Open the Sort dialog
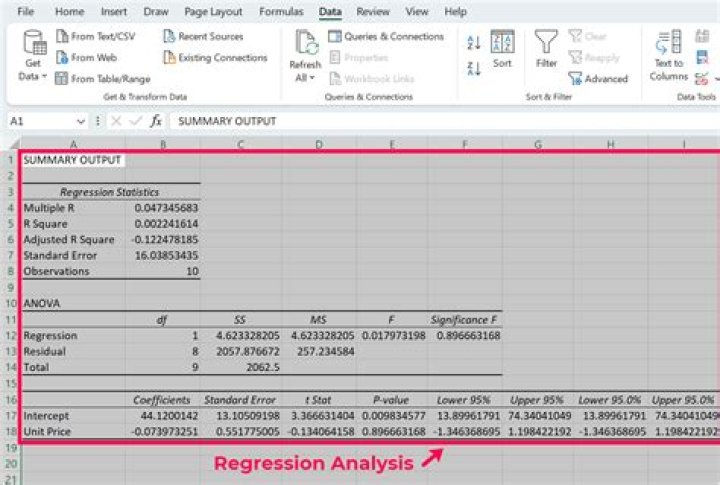 (502, 50)
